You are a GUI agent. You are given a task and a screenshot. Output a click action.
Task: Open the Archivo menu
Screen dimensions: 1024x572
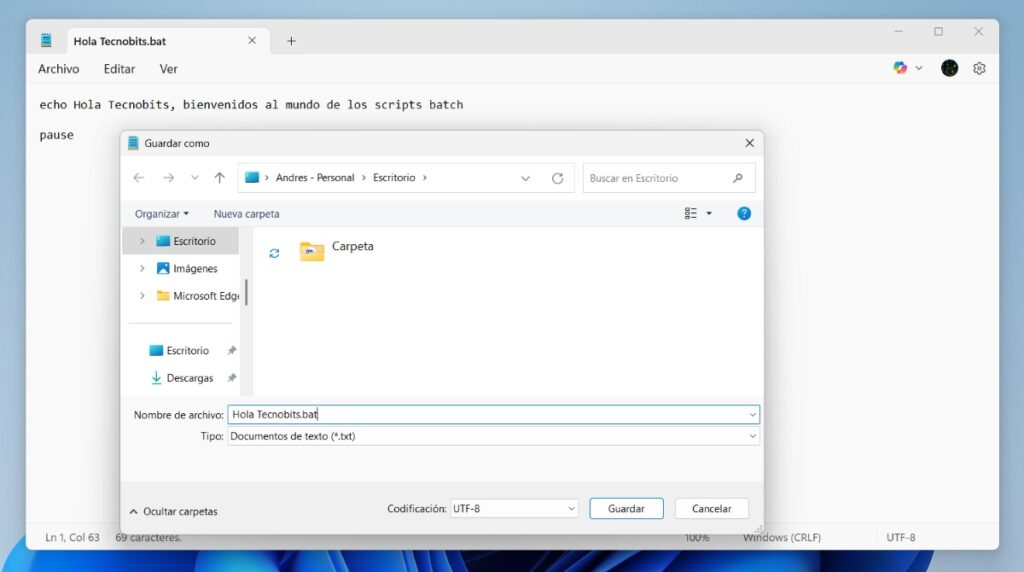(59, 69)
